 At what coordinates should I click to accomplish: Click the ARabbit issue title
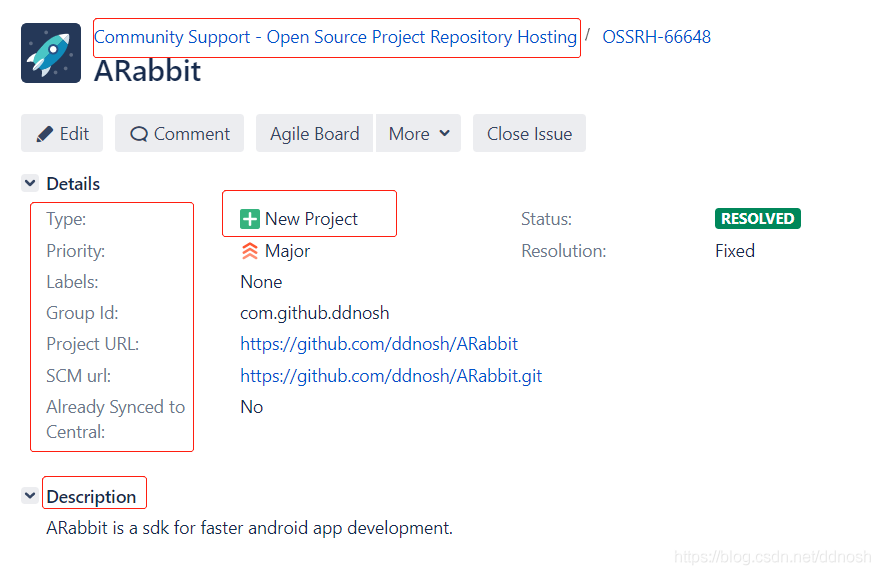pyautogui.click(x=148, y=71)
